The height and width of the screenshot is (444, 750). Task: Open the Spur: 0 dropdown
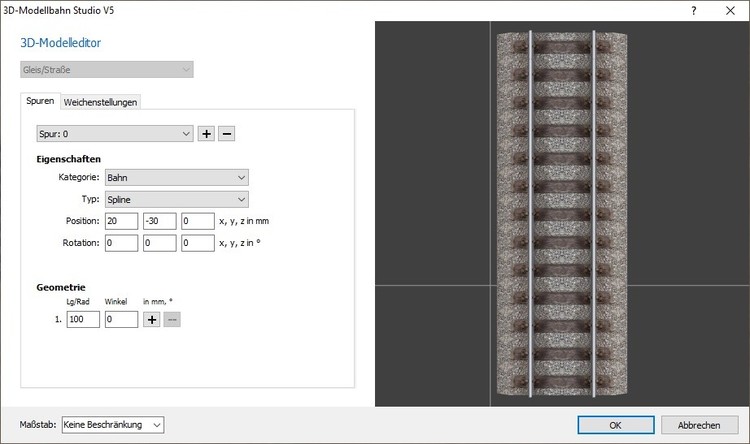115,134
